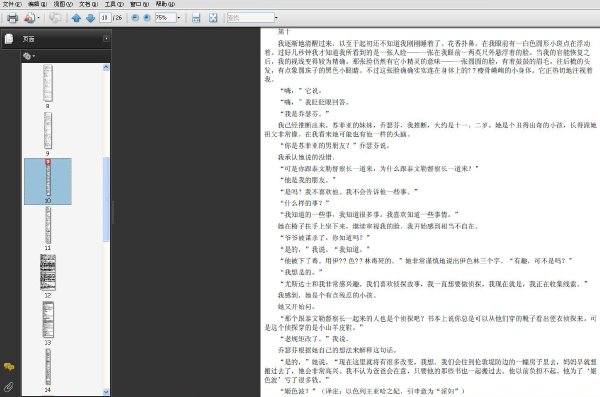Click the thumbnail scrollbar down arrow
This screenshot has width=600, height=397.
pos(106,392)
